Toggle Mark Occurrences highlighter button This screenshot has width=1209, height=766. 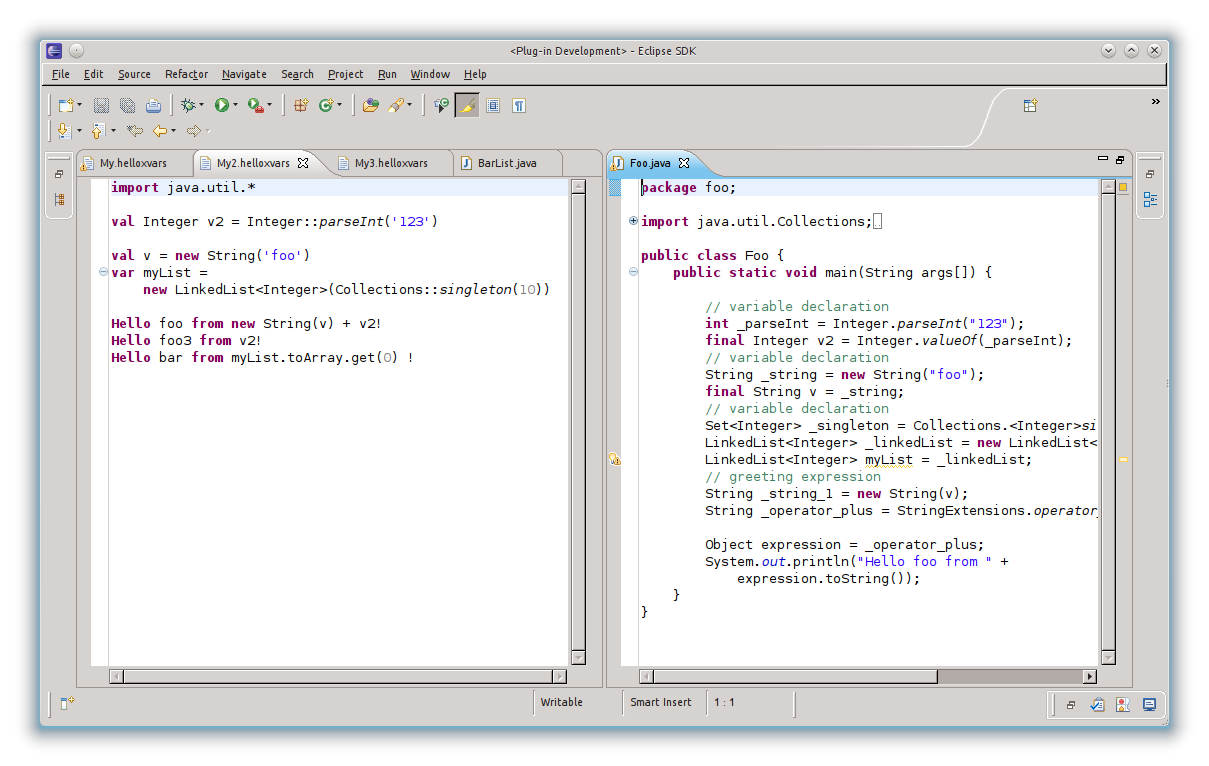[x=467, y=105]
